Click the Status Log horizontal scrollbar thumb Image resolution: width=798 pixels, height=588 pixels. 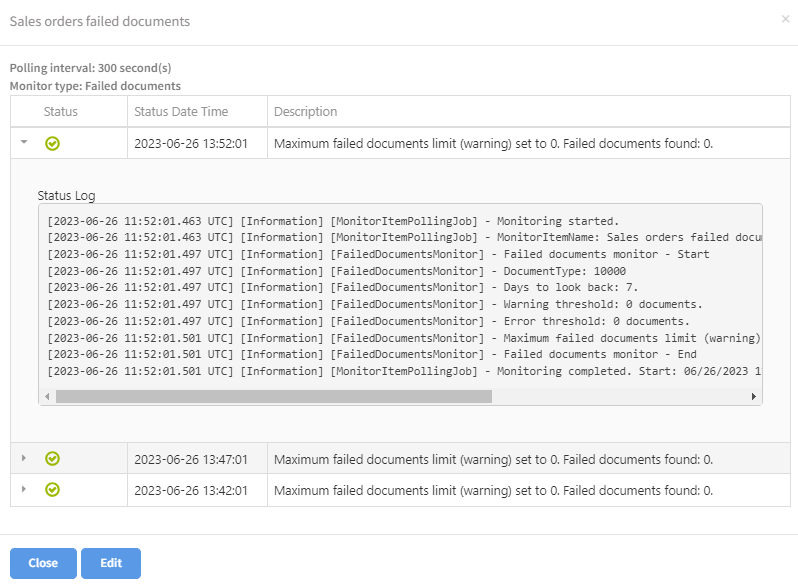(273, 396)
